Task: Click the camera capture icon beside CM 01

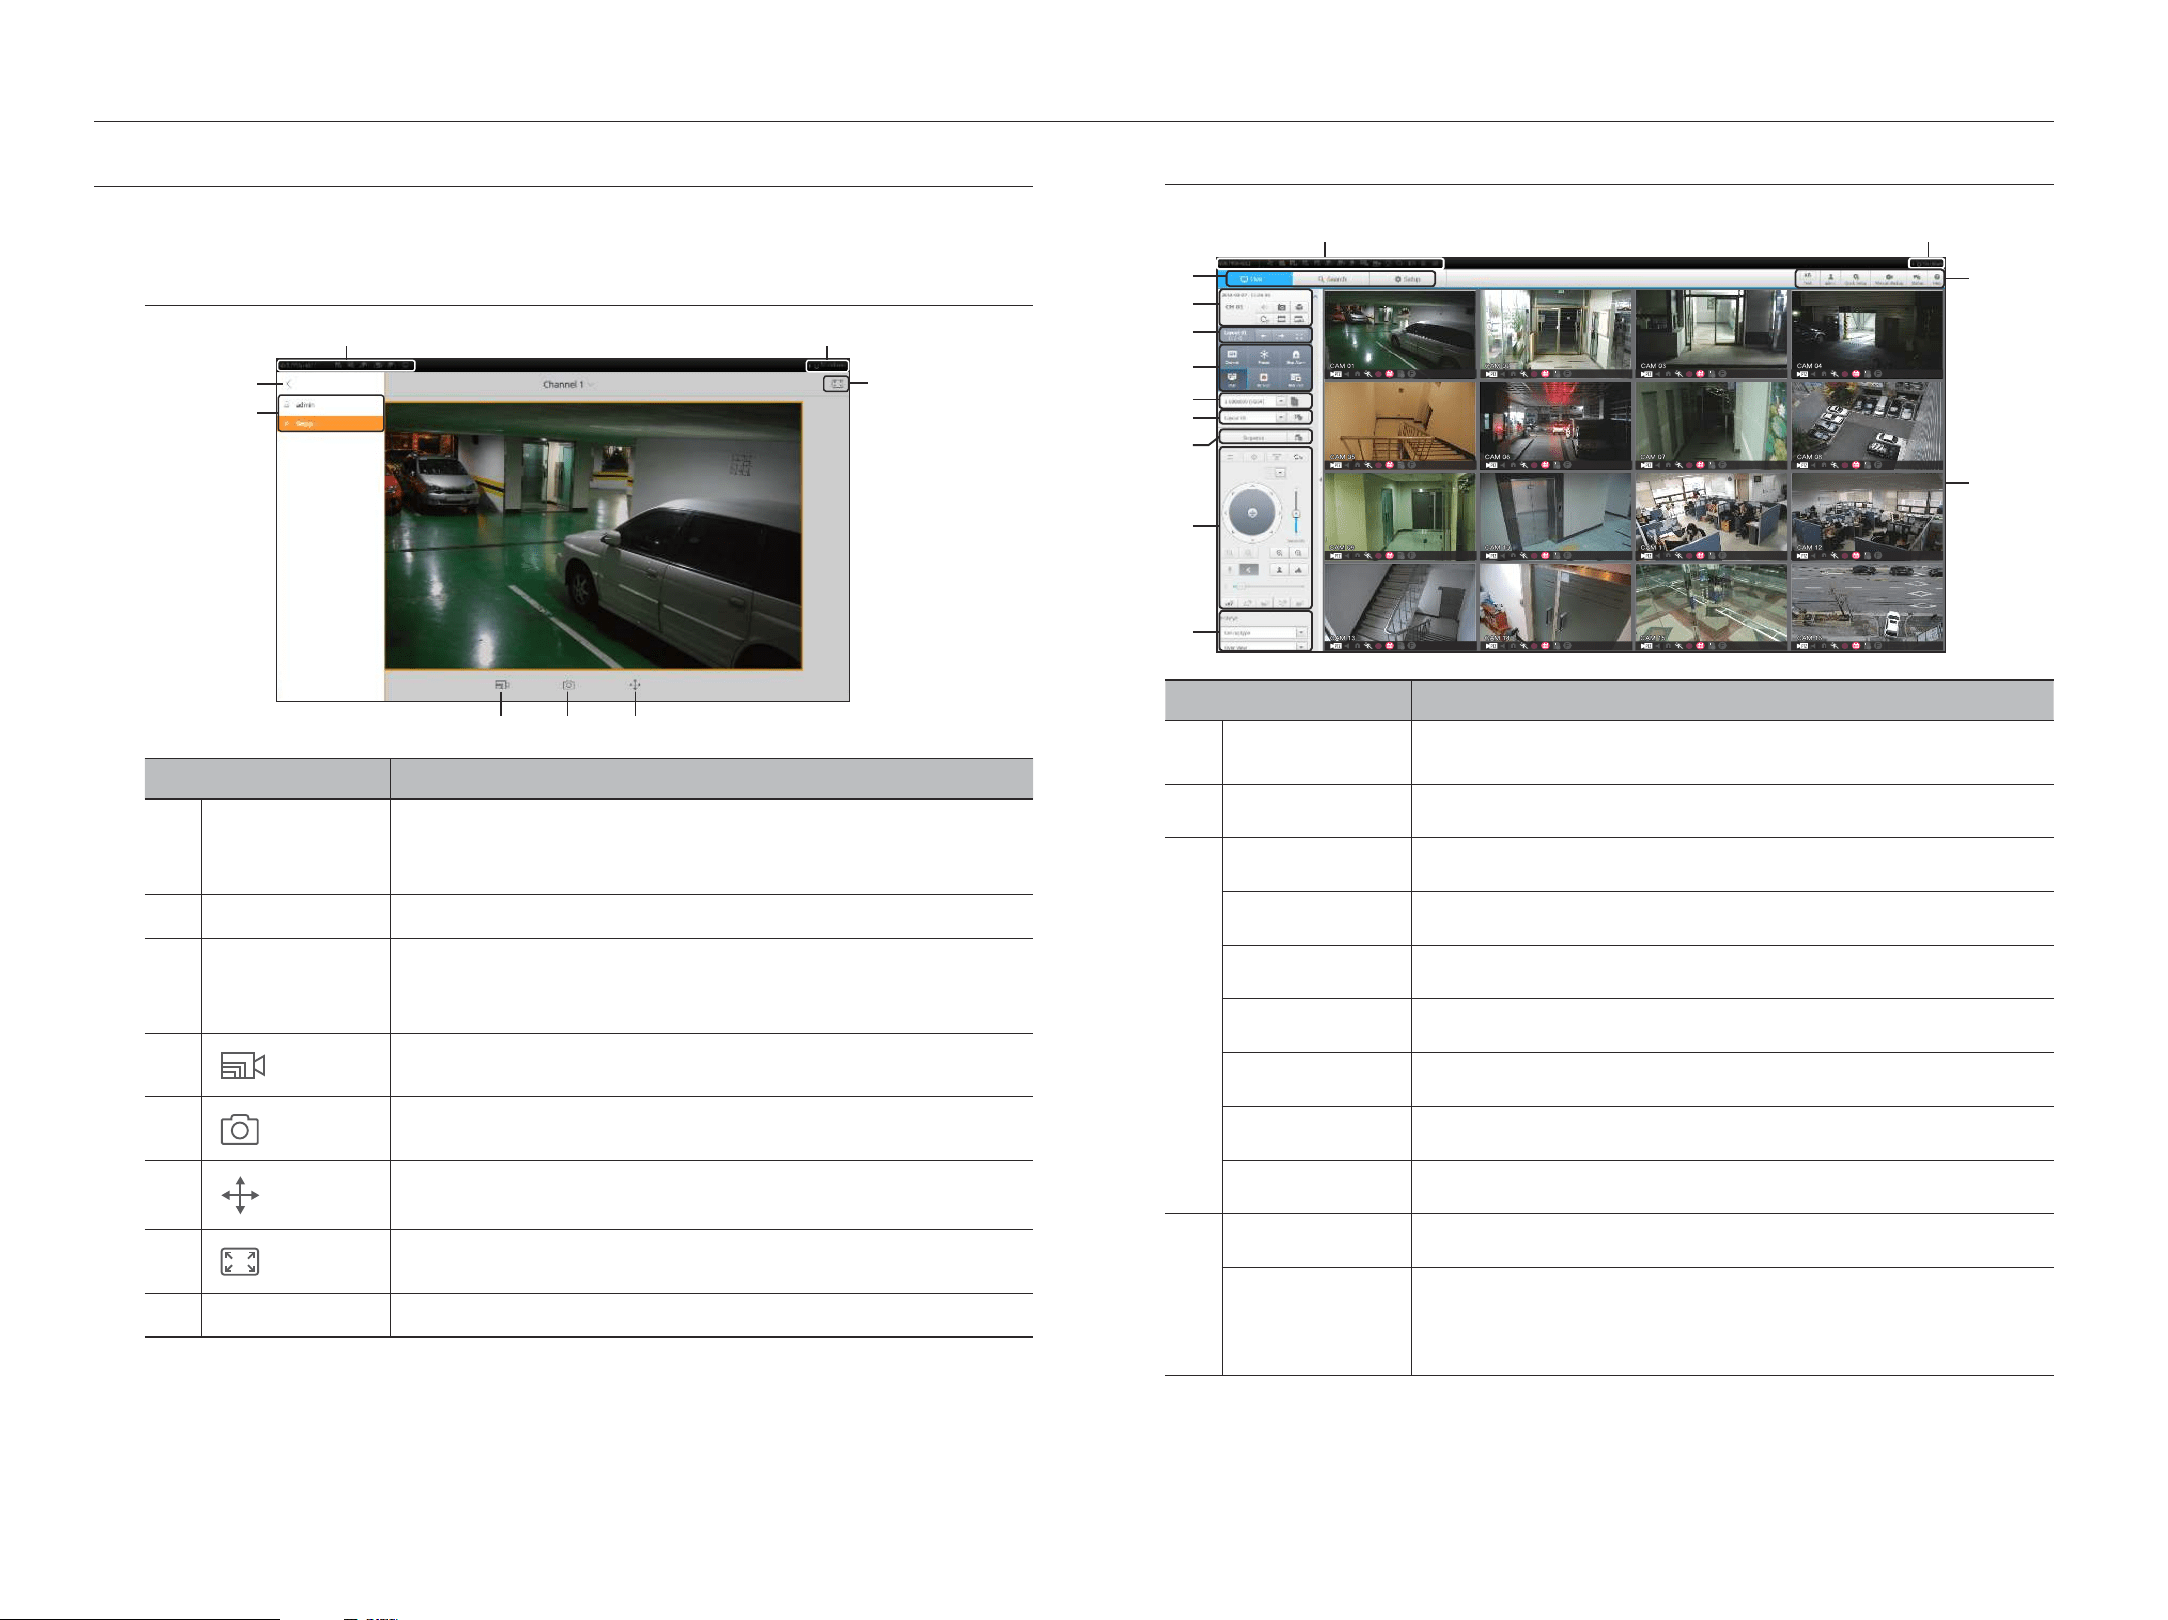Action: point(1282,307)
